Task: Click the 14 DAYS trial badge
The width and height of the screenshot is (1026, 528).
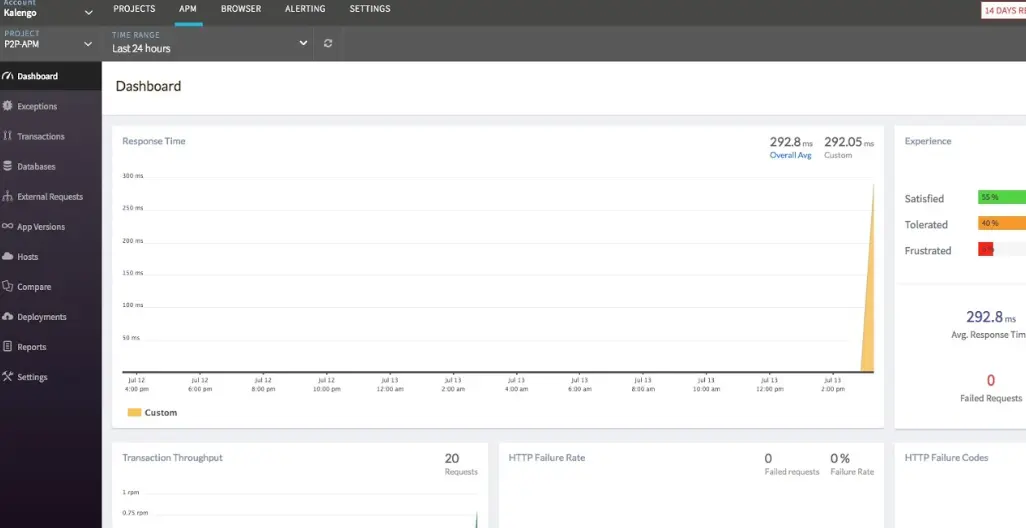Action: [x=1004, y=10]
